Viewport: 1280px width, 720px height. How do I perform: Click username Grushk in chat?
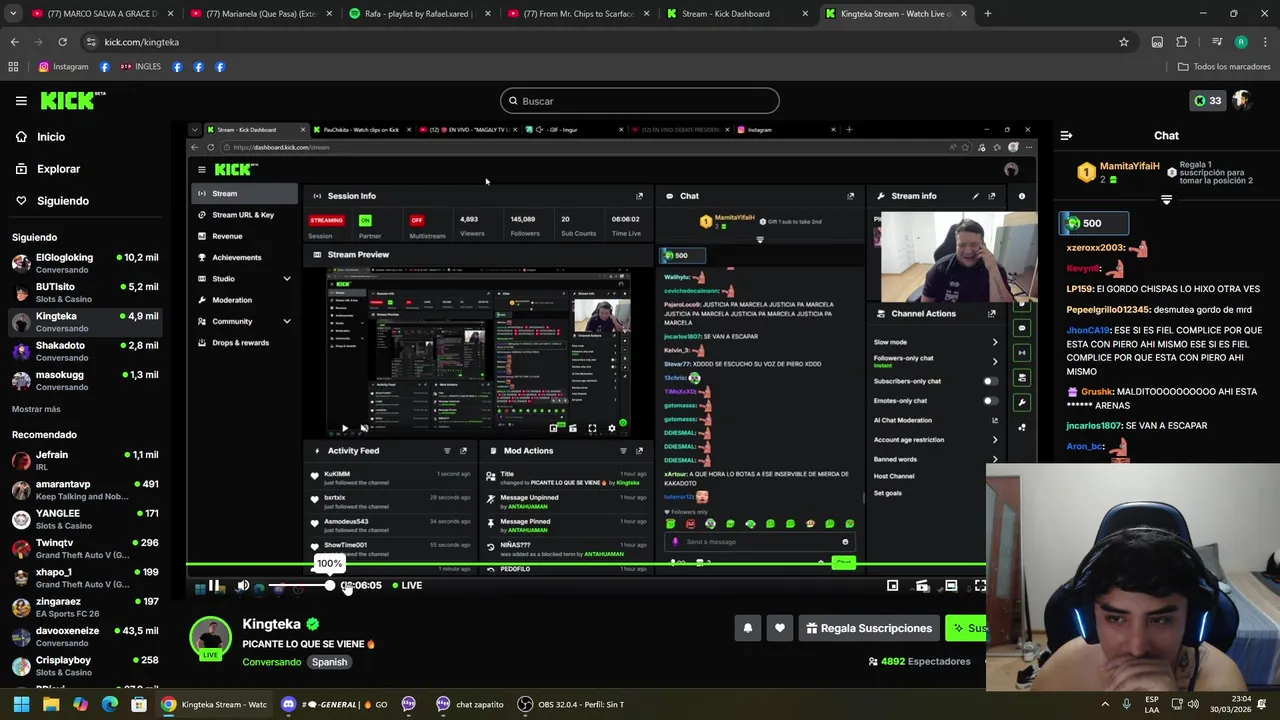[x=1096, y=392]
